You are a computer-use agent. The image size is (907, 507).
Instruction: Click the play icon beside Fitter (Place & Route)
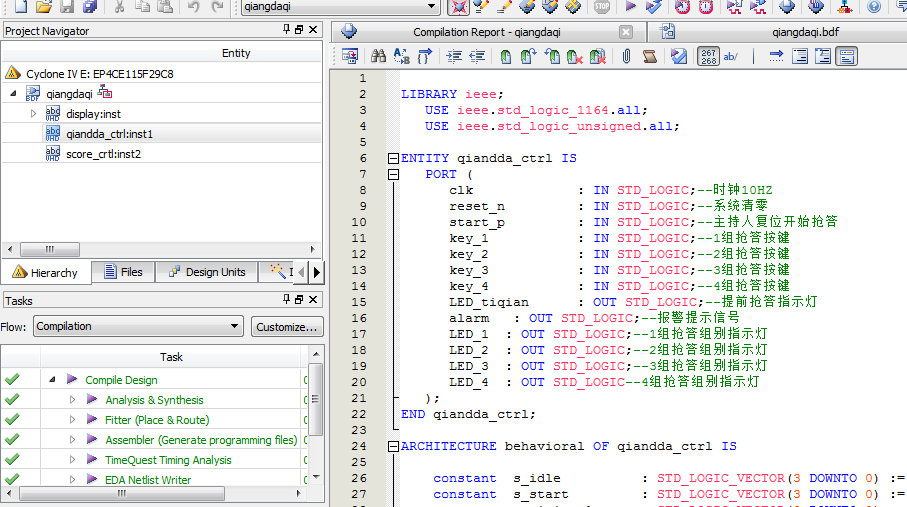tap(91, 420)
